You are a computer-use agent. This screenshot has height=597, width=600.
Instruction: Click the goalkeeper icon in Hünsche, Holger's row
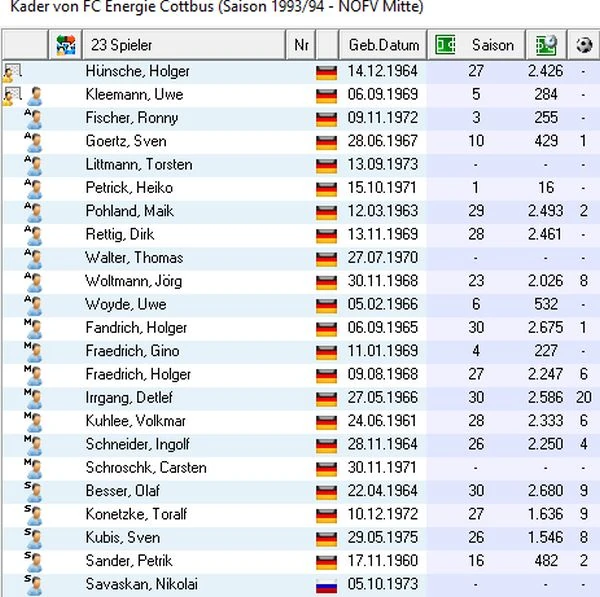click(x=12, y=73)
